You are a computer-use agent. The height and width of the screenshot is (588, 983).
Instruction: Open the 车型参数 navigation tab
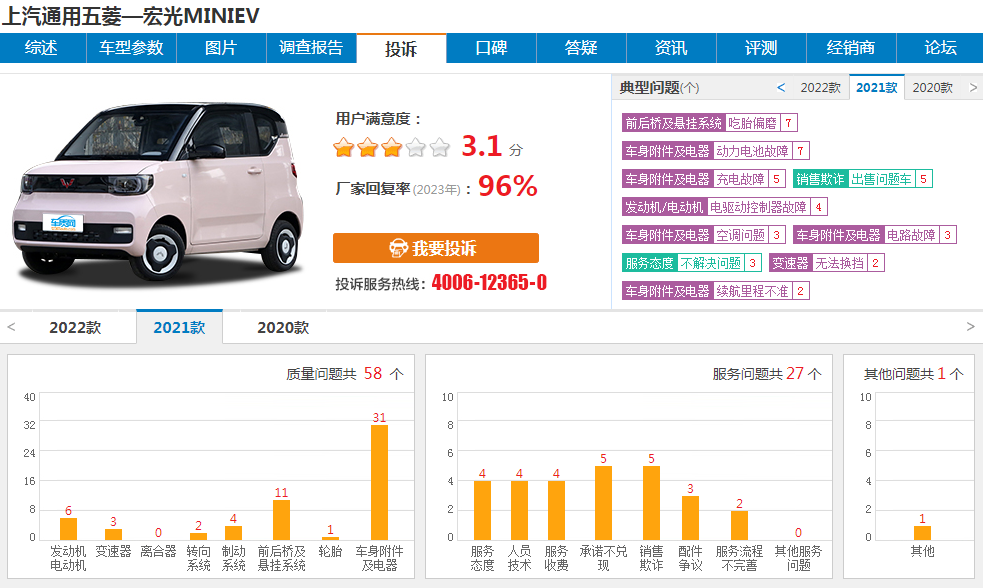click(x=131, y=48)
